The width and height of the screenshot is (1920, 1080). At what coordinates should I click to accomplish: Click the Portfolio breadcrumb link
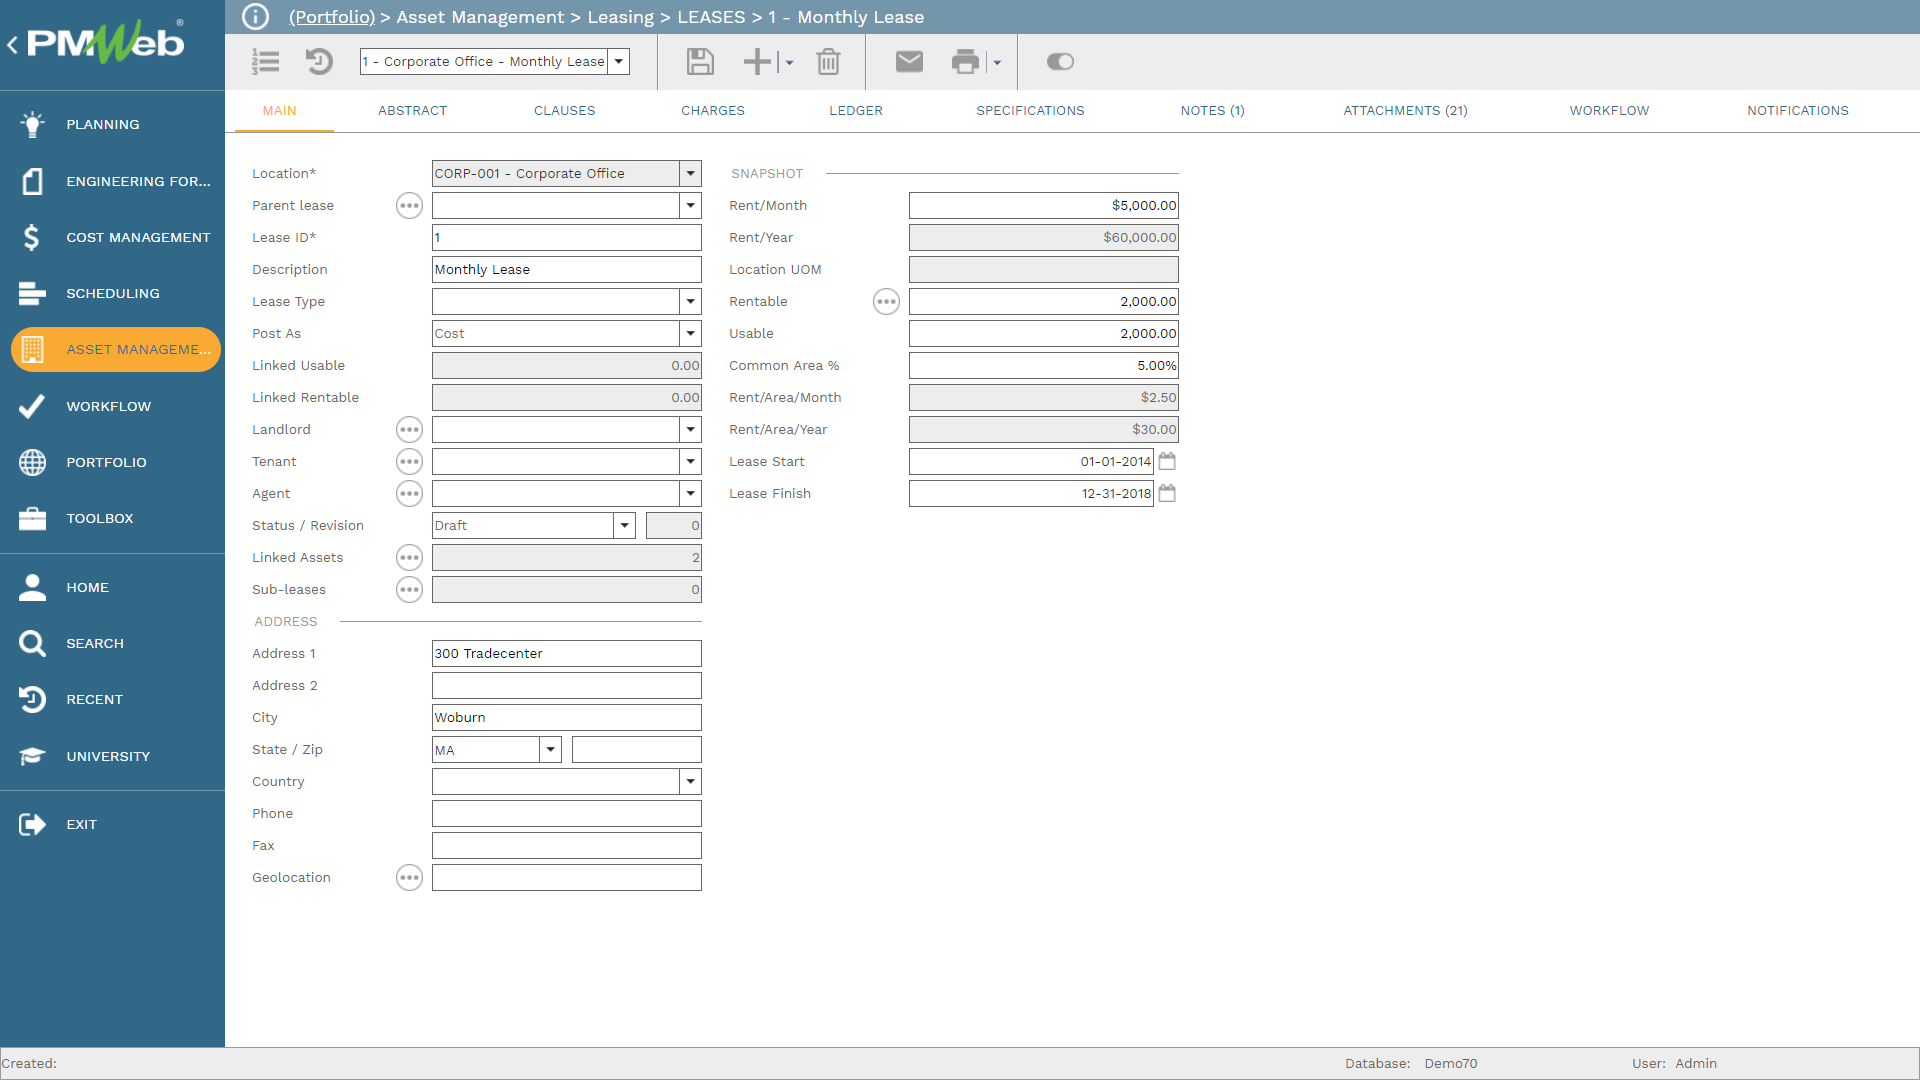click(x=331, y=17)
